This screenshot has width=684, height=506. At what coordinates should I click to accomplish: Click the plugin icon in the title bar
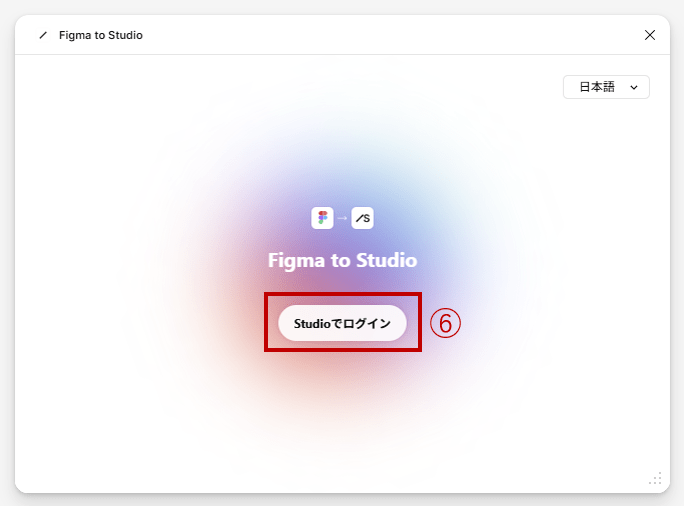[x=43, y=35]
